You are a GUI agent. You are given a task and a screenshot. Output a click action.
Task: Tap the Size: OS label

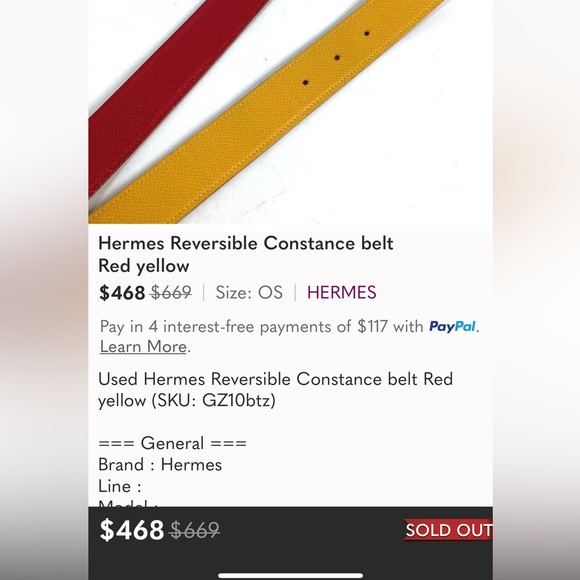pyautogui.click(x=249, y=293)
